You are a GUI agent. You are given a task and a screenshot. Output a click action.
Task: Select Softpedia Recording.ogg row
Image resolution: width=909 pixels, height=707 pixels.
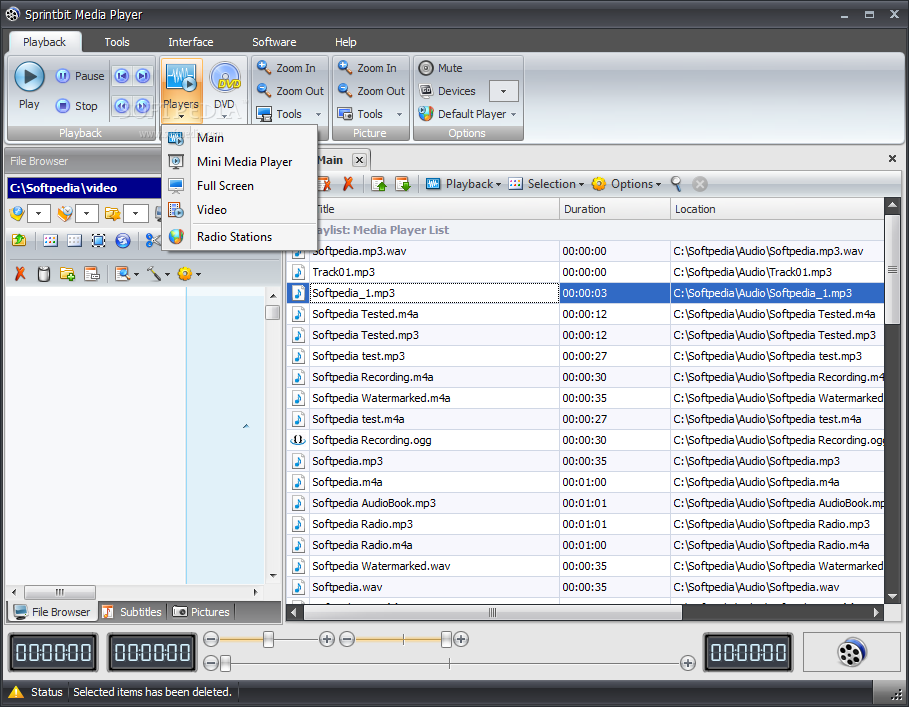tap(586, 440)
